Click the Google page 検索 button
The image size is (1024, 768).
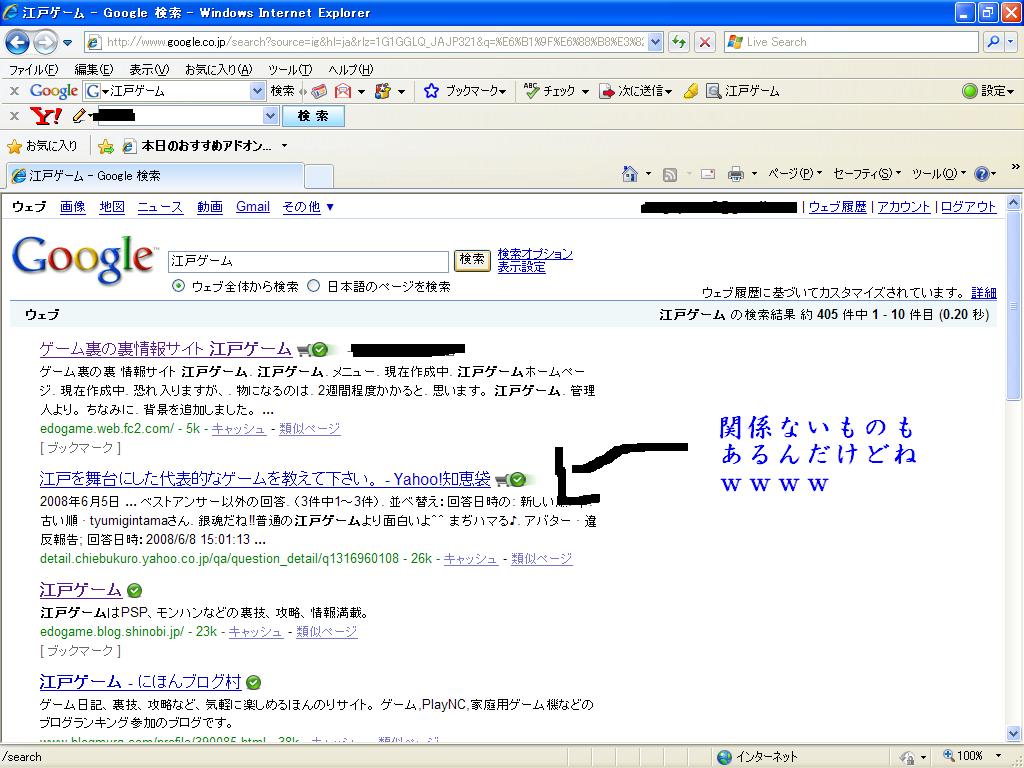(472, 260)
